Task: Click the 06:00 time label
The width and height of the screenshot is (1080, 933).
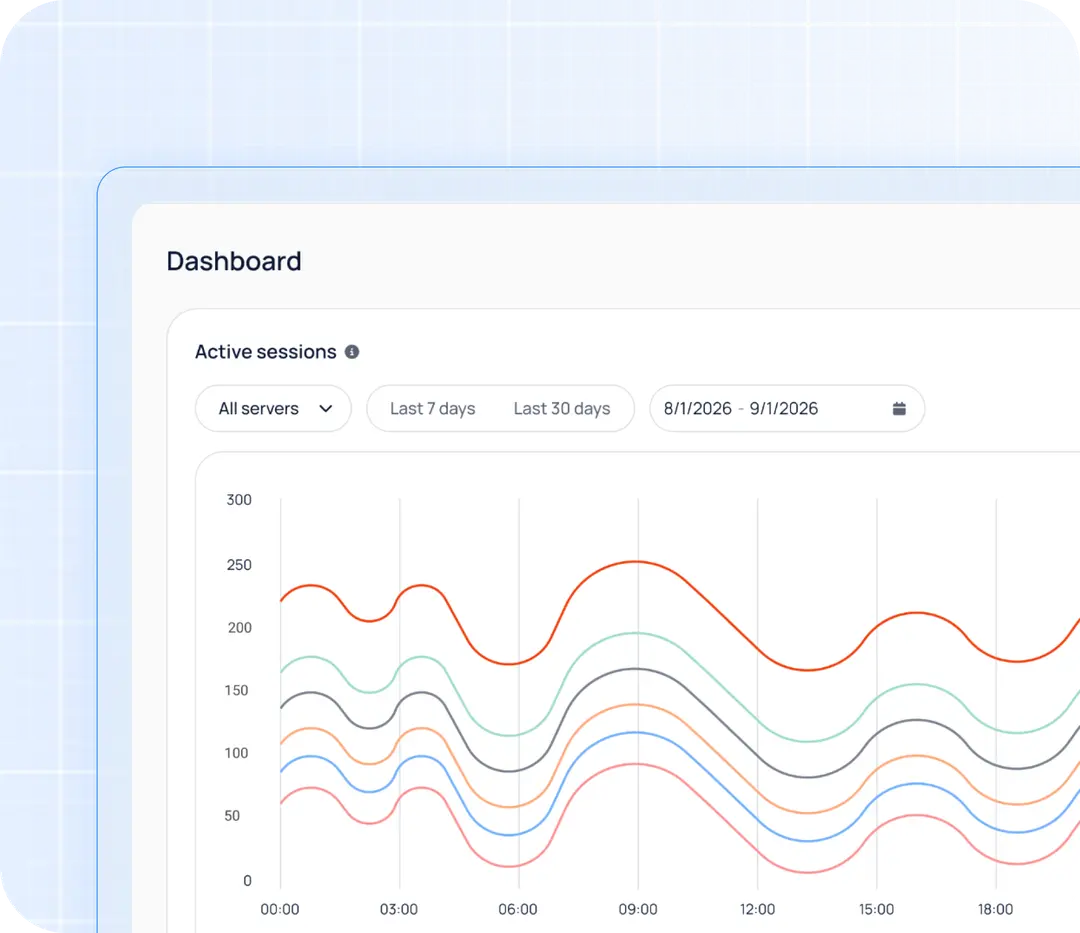Action: tap(518, 909)
